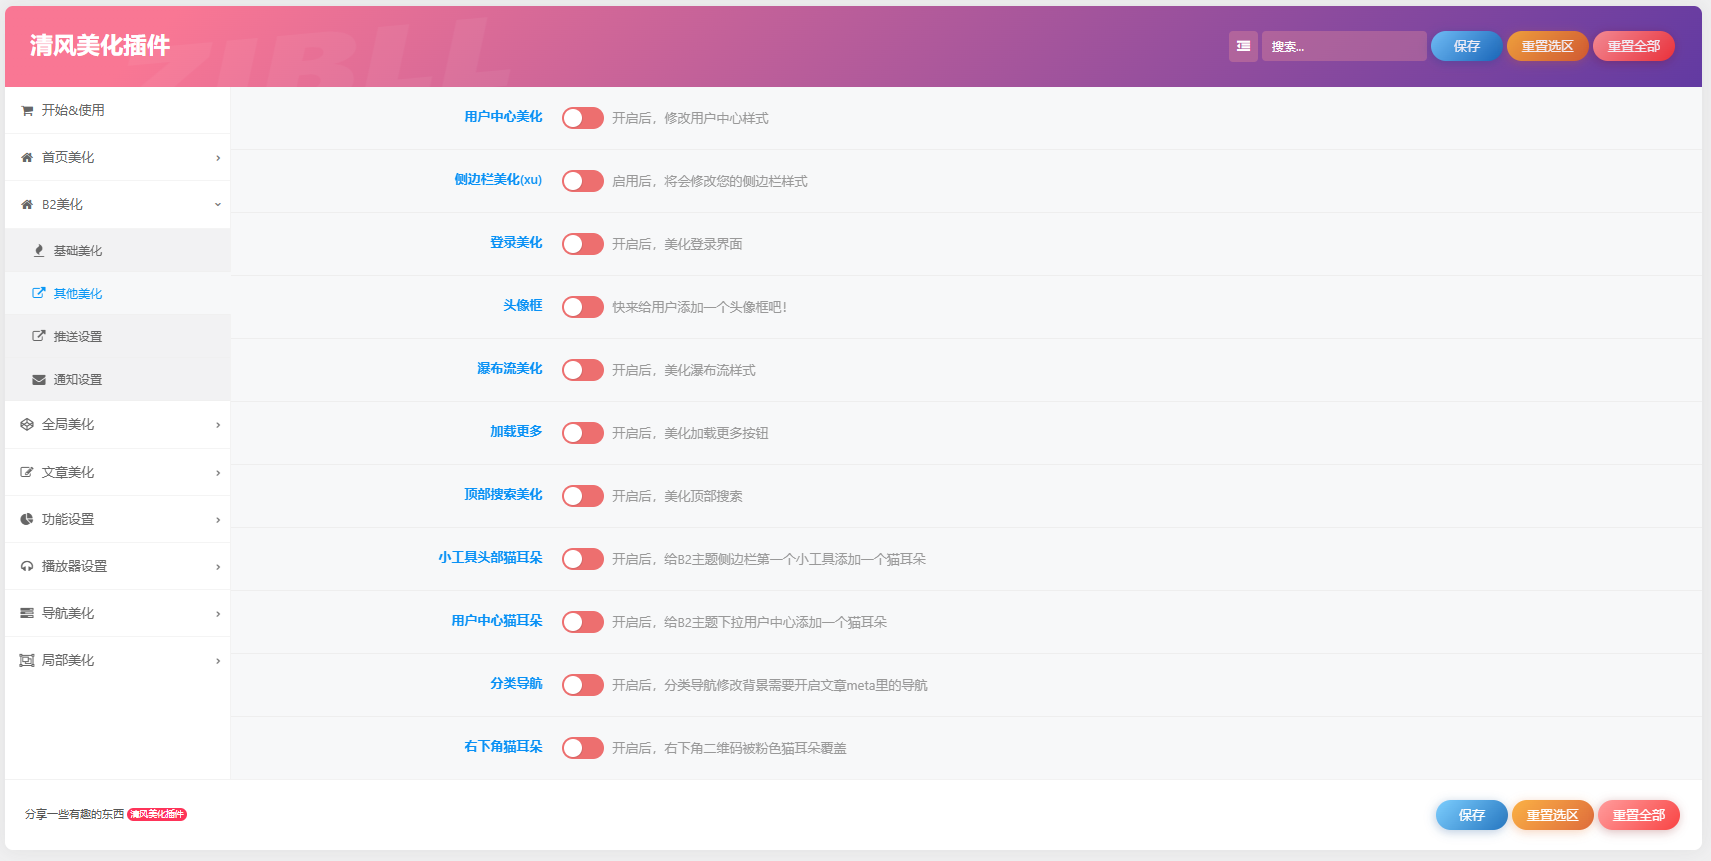This screenshot has width=1711, height=861.
Task: Click the top 保存 button
Action: tap(1466, 46)
